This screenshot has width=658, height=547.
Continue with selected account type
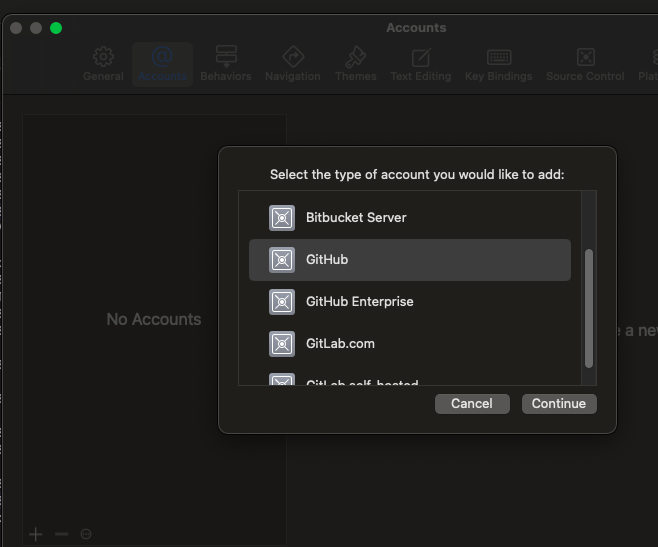[x=559, y=403]
